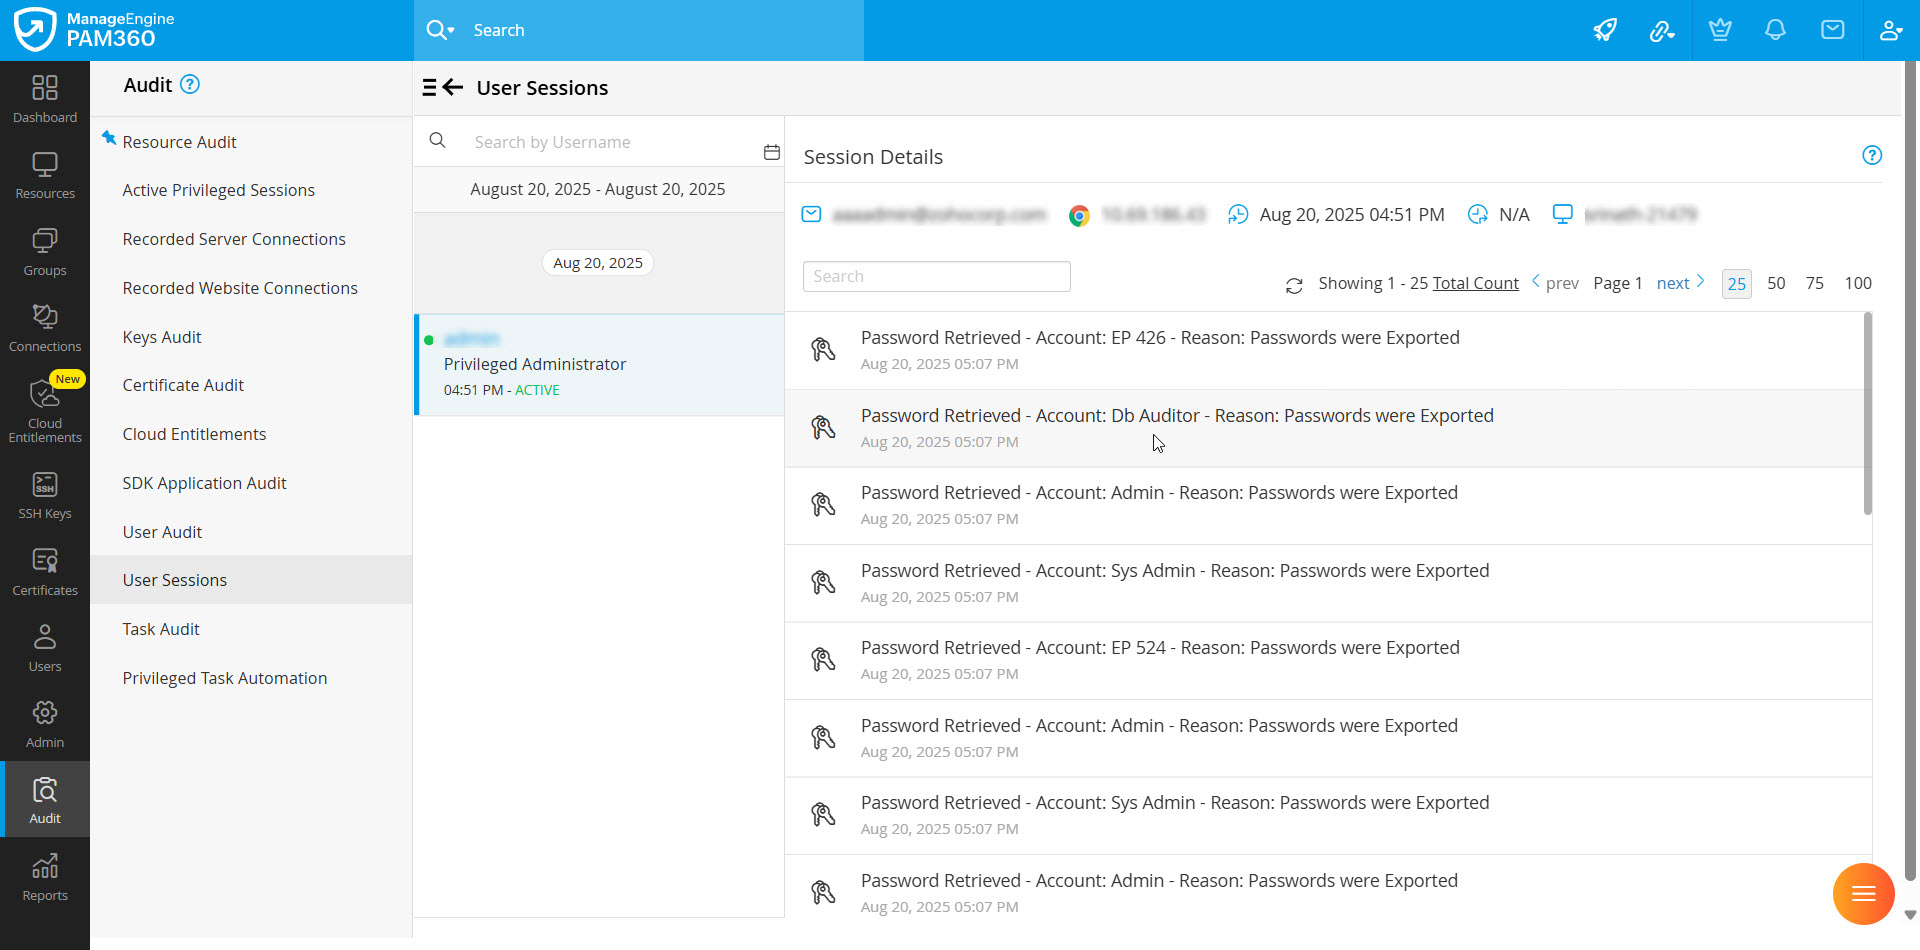Viewport: 1920px width, 950px height.
Task: Refresh the session details list
Action: pos(1294,285)
